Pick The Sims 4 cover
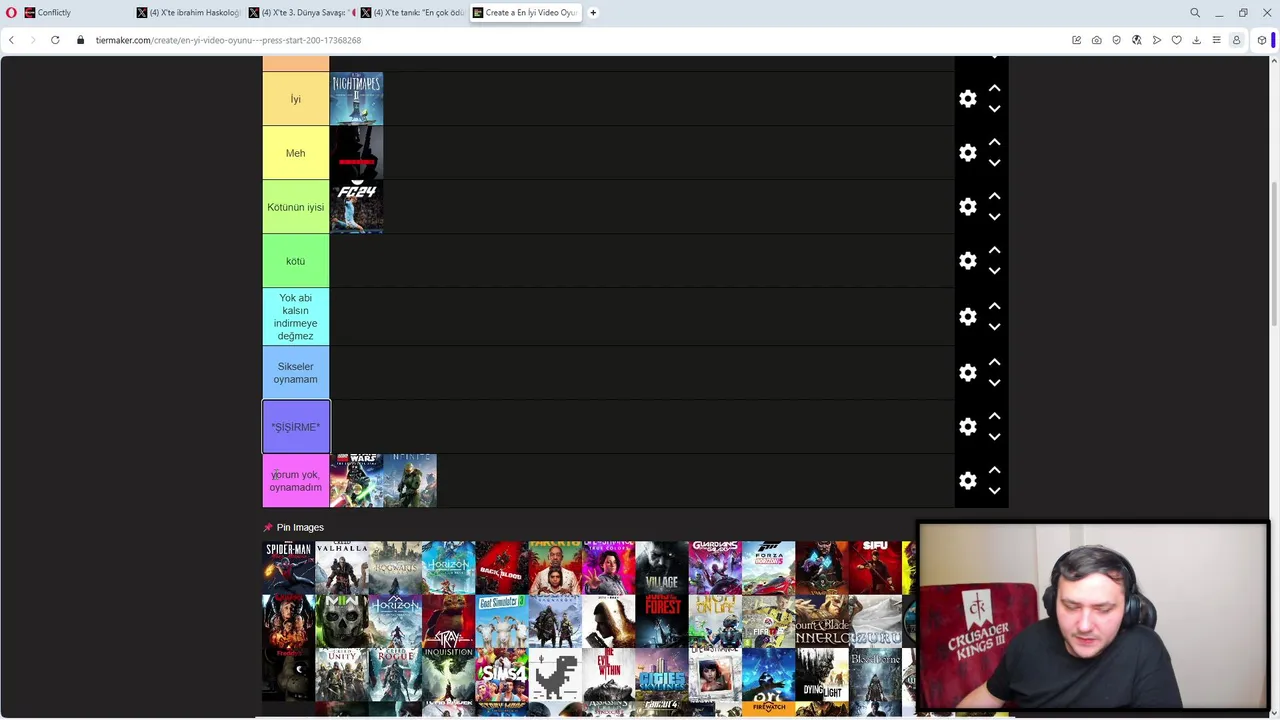This screenshot has width=1280, height=720. 502,676
